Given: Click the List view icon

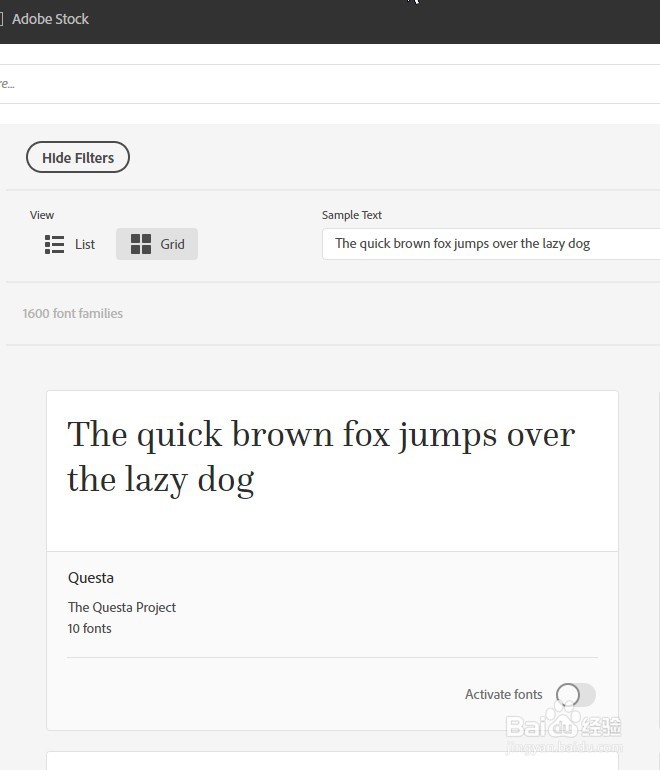Looking at the screenshot, I should point(55,244).
